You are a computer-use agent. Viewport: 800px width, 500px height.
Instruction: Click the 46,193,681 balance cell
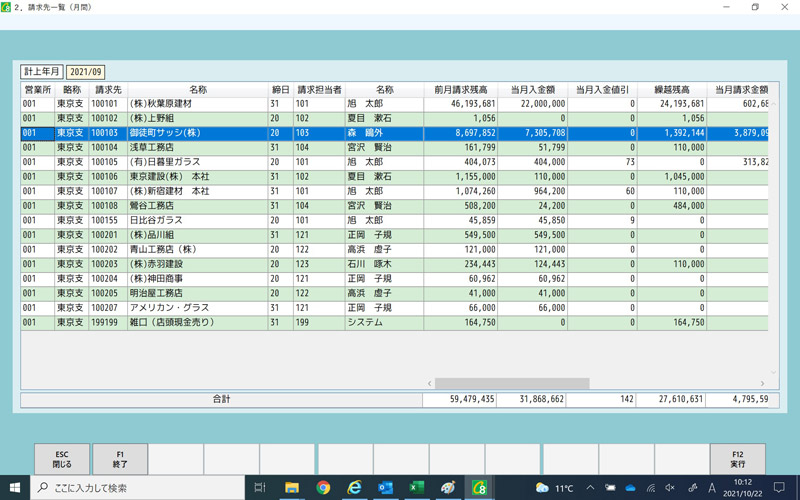pos(461,104)
